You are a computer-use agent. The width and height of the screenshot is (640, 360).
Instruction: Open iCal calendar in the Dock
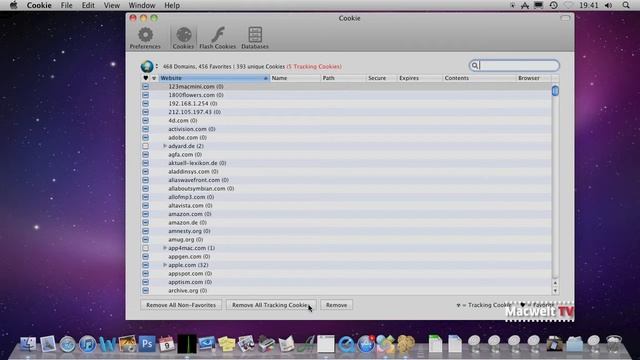(x=167, y=344)
